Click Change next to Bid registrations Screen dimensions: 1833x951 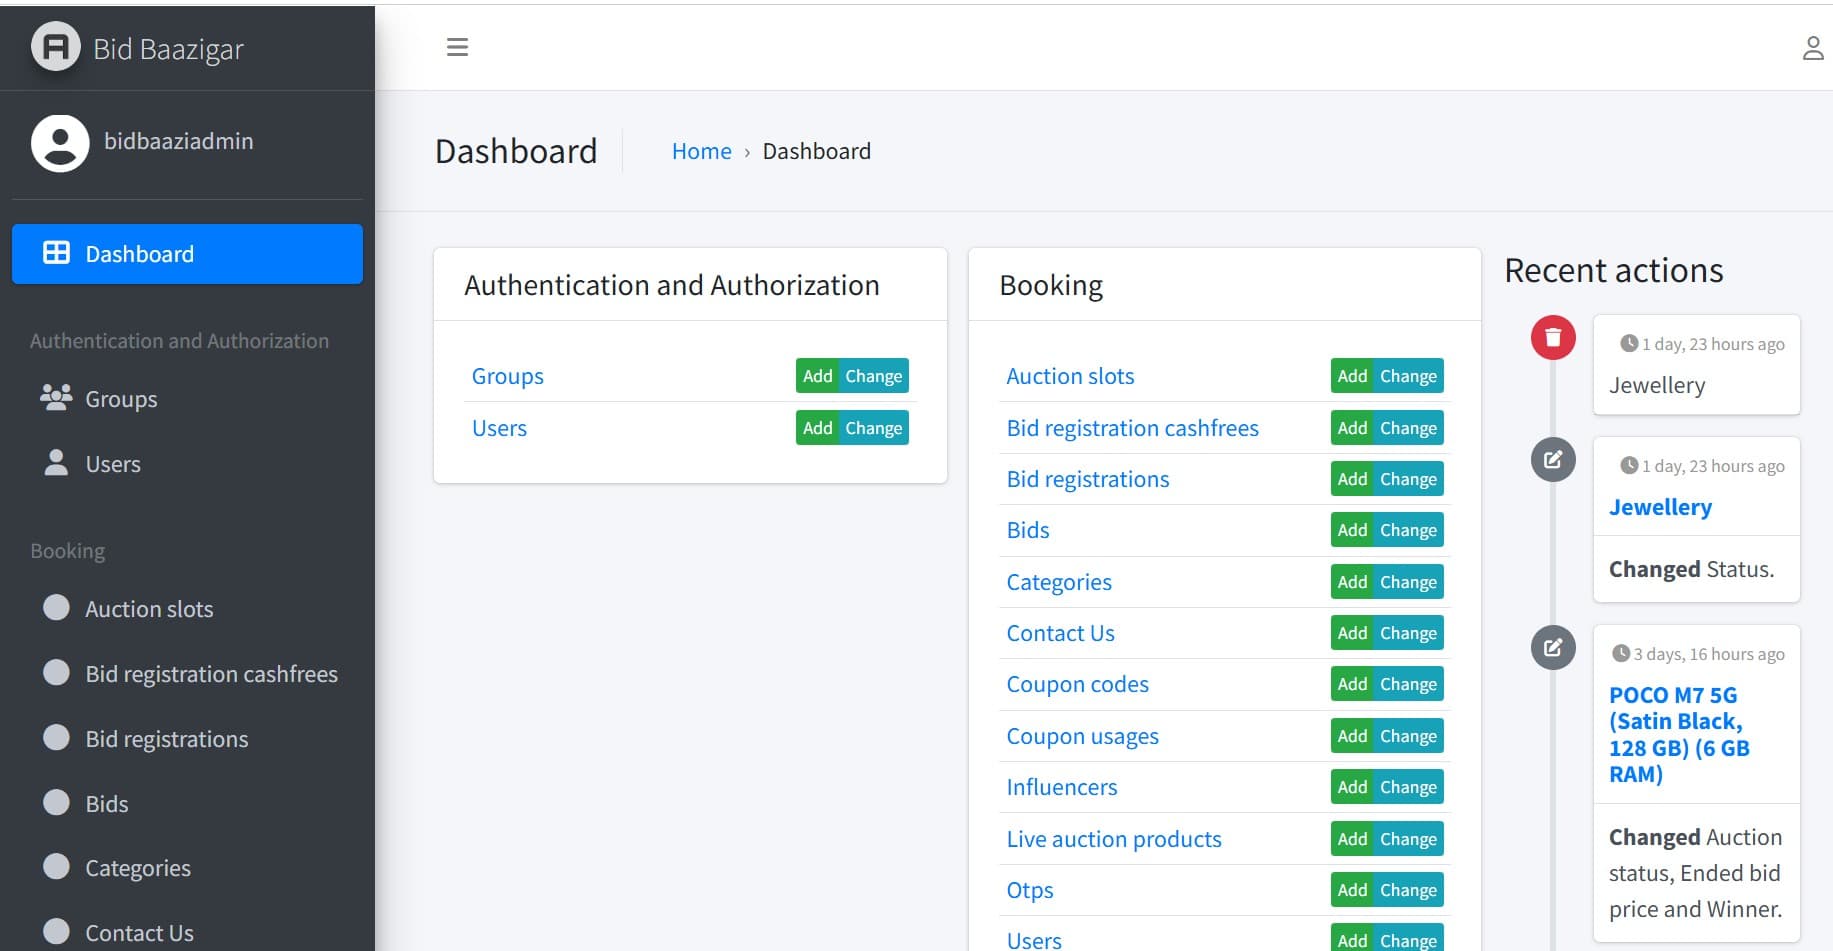tap(1409, 479)
